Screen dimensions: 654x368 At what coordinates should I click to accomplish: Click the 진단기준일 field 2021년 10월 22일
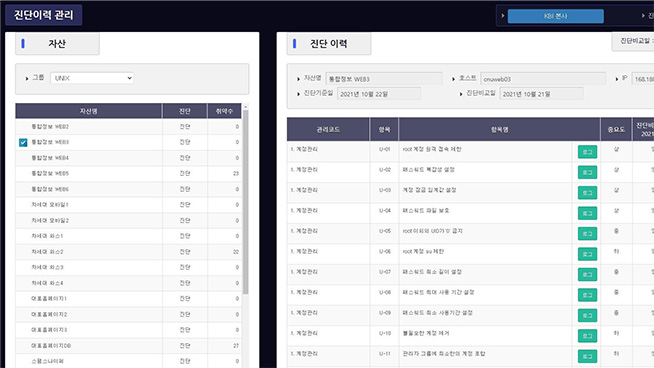pos(379,94)
